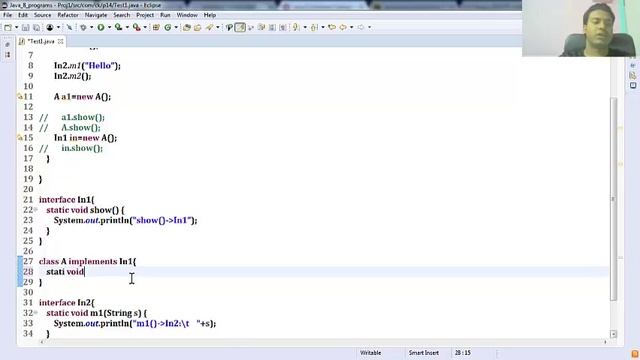This screenshot has width=640, height=360.
Task: Click the warning marker on line 11
Action: [x=20, y=96]
